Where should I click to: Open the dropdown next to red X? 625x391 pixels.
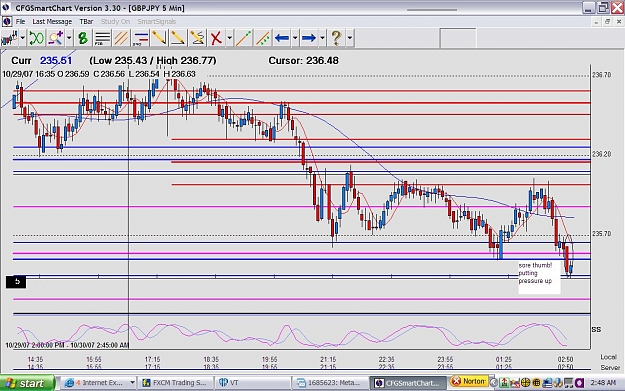pos(230,38)
